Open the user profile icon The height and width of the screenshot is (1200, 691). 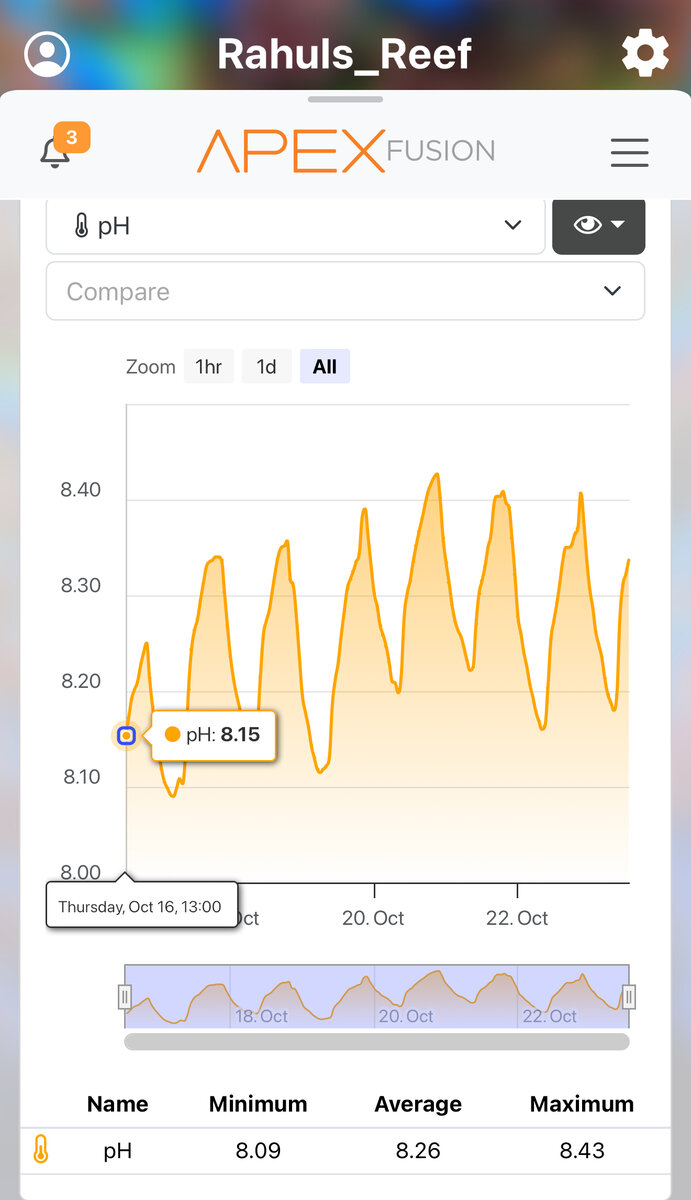47,54
